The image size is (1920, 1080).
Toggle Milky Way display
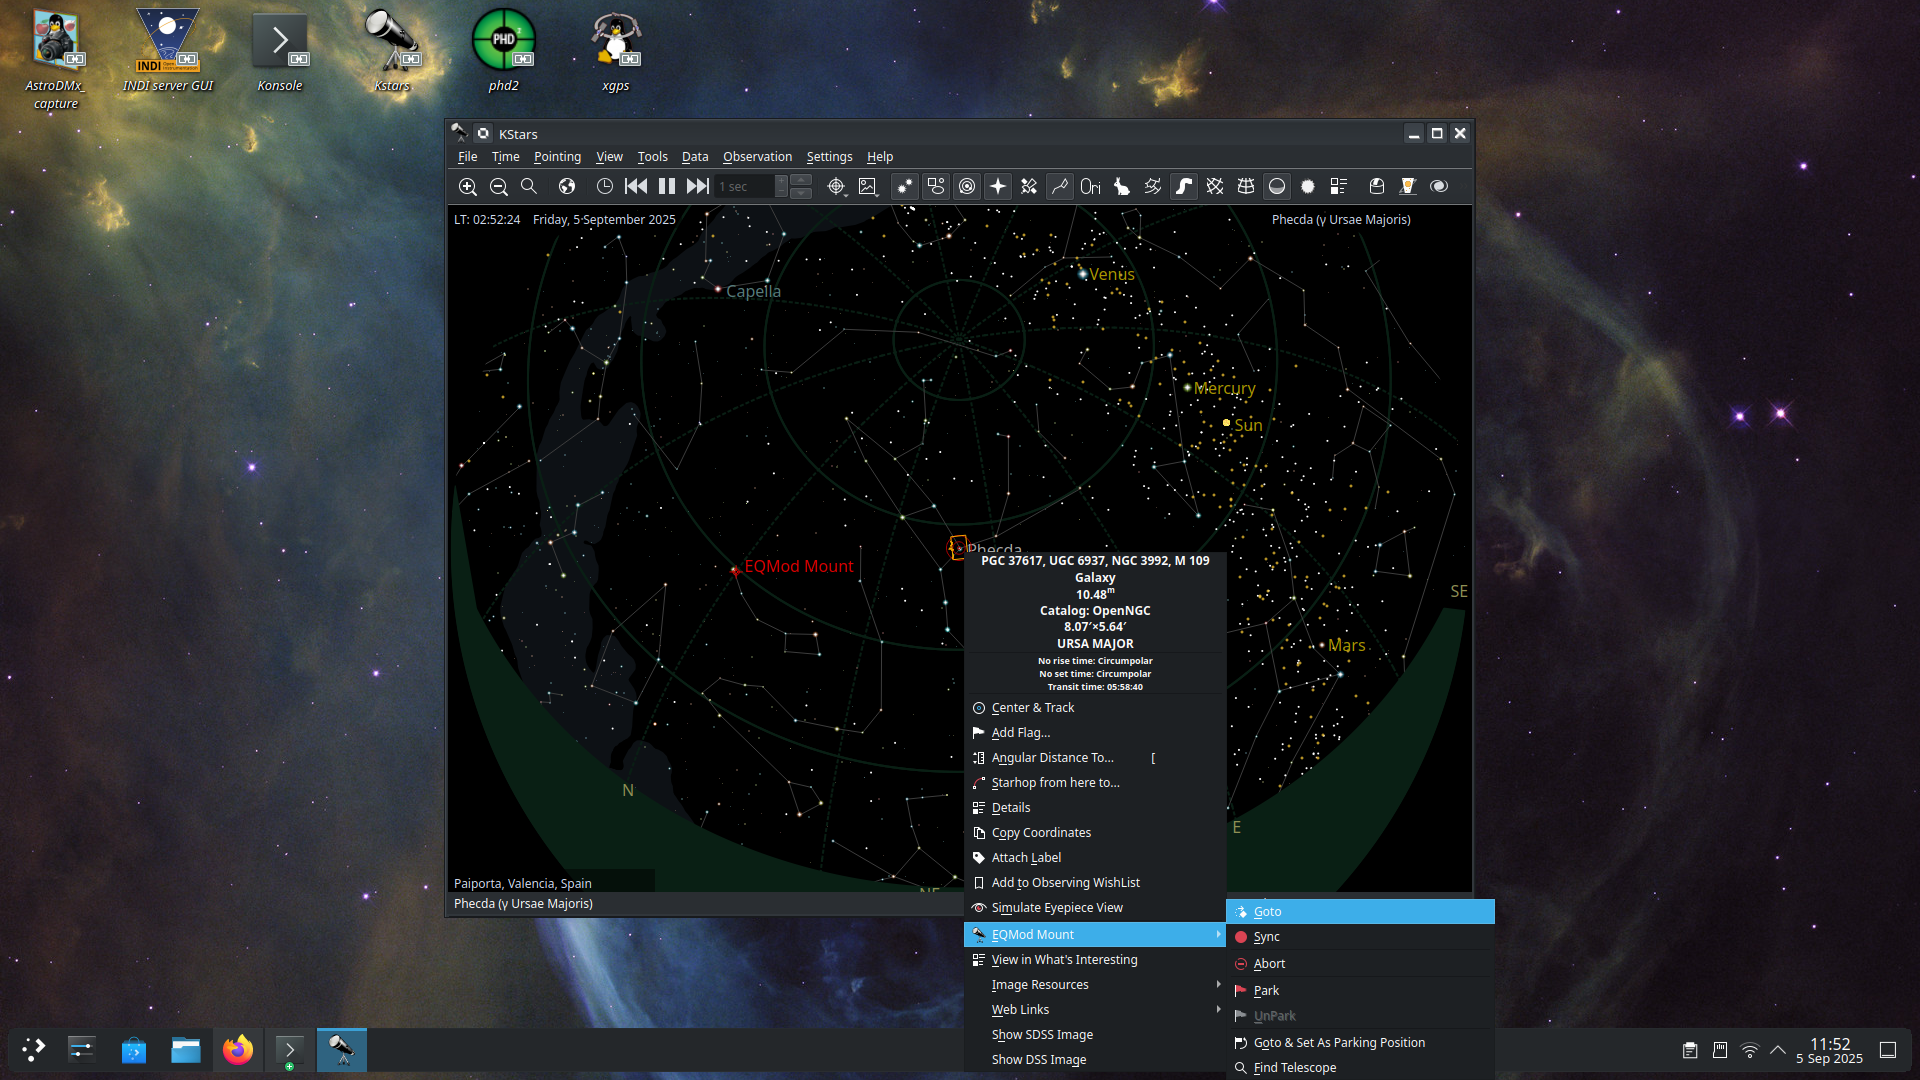click(1184, 187)
